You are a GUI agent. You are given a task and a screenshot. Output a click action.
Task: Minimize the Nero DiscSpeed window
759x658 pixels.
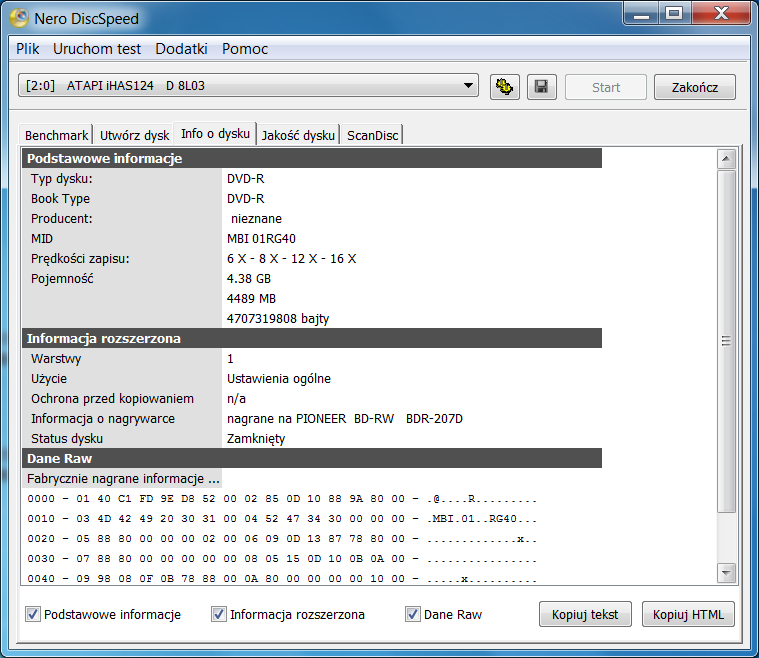[x=641, y=14]
